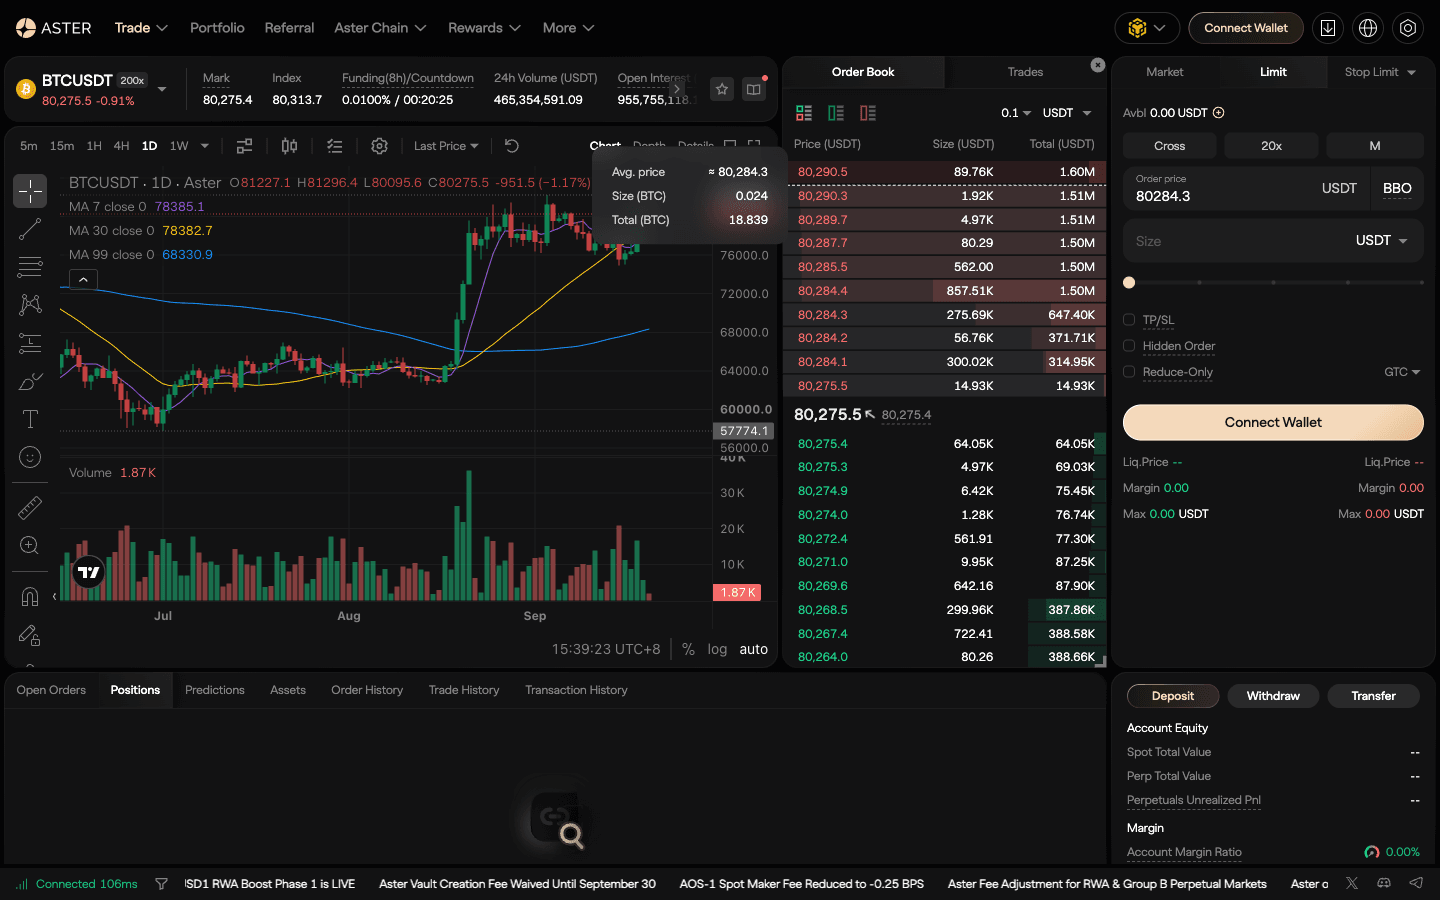Show asks-only order book view
This screenshot has height=900, width=1440.
tap(868, 113)
